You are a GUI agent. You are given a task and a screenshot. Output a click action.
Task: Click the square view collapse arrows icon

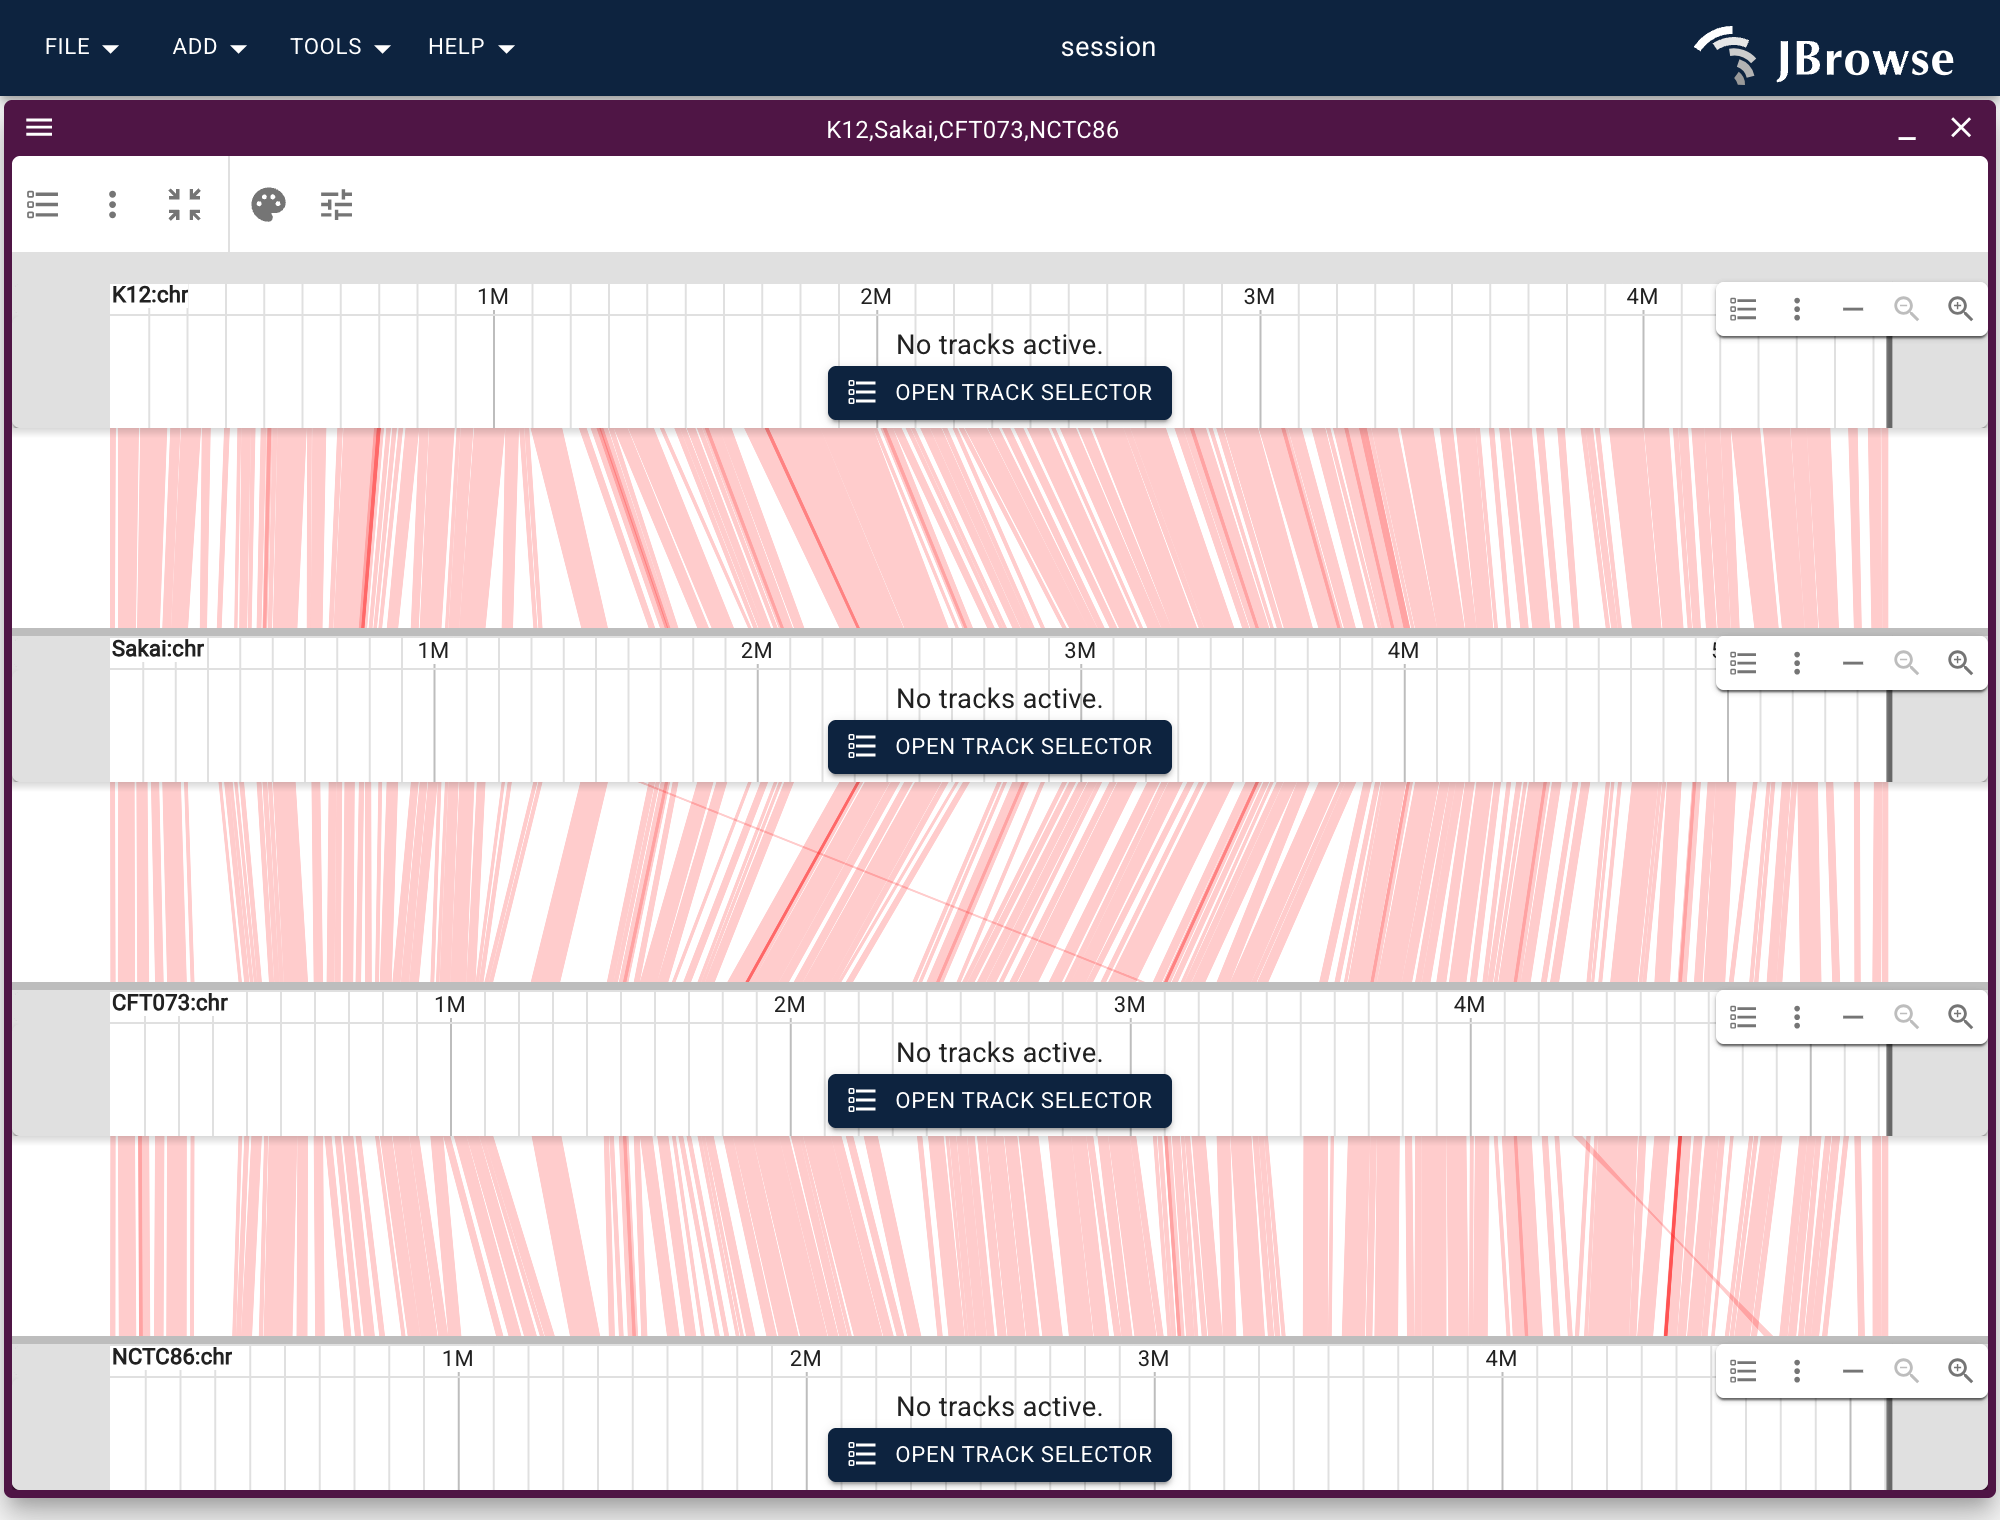click(x=185, y=204)
